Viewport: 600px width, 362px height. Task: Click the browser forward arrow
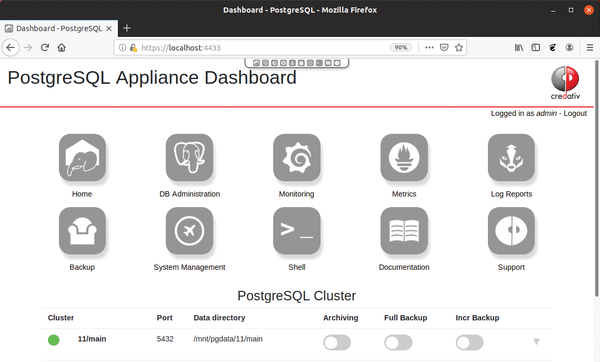[x=28, y=48]
